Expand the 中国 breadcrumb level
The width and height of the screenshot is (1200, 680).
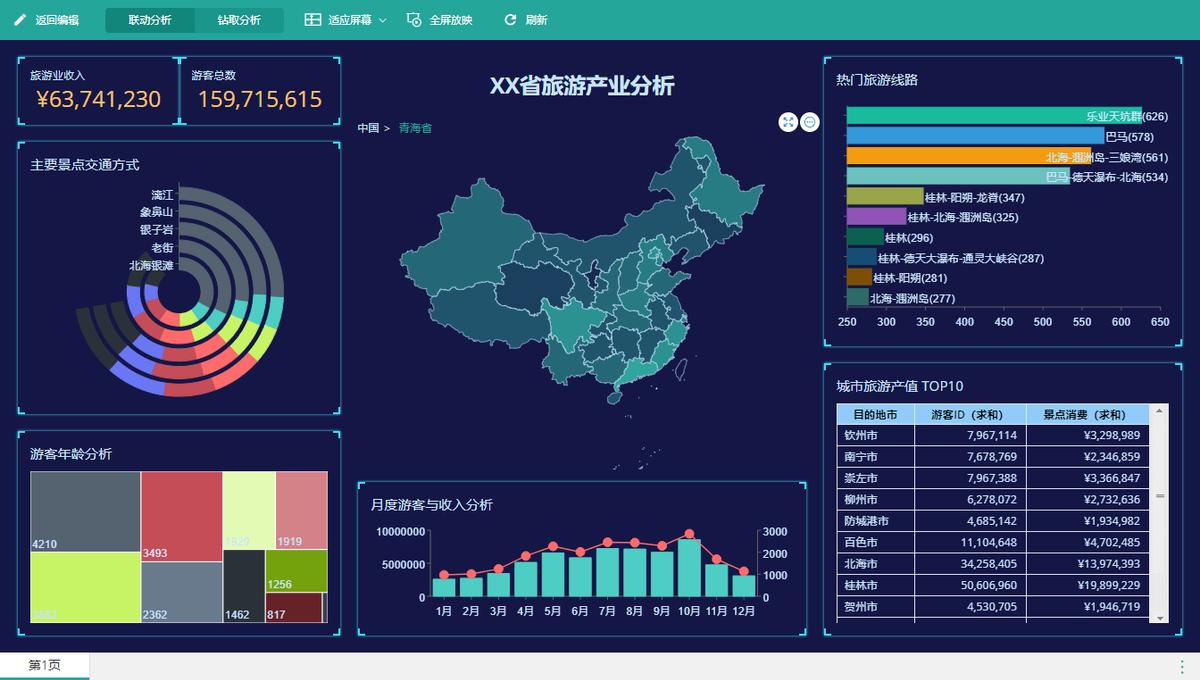coord(370,128)
